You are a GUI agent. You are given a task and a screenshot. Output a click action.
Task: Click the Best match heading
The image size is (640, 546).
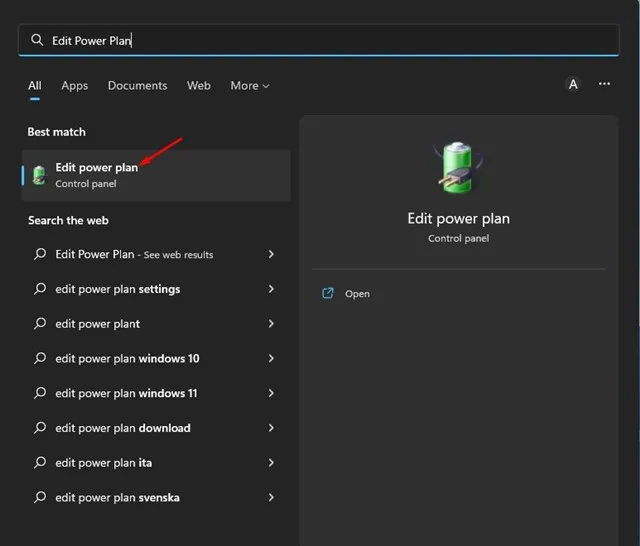coord(57,132)
